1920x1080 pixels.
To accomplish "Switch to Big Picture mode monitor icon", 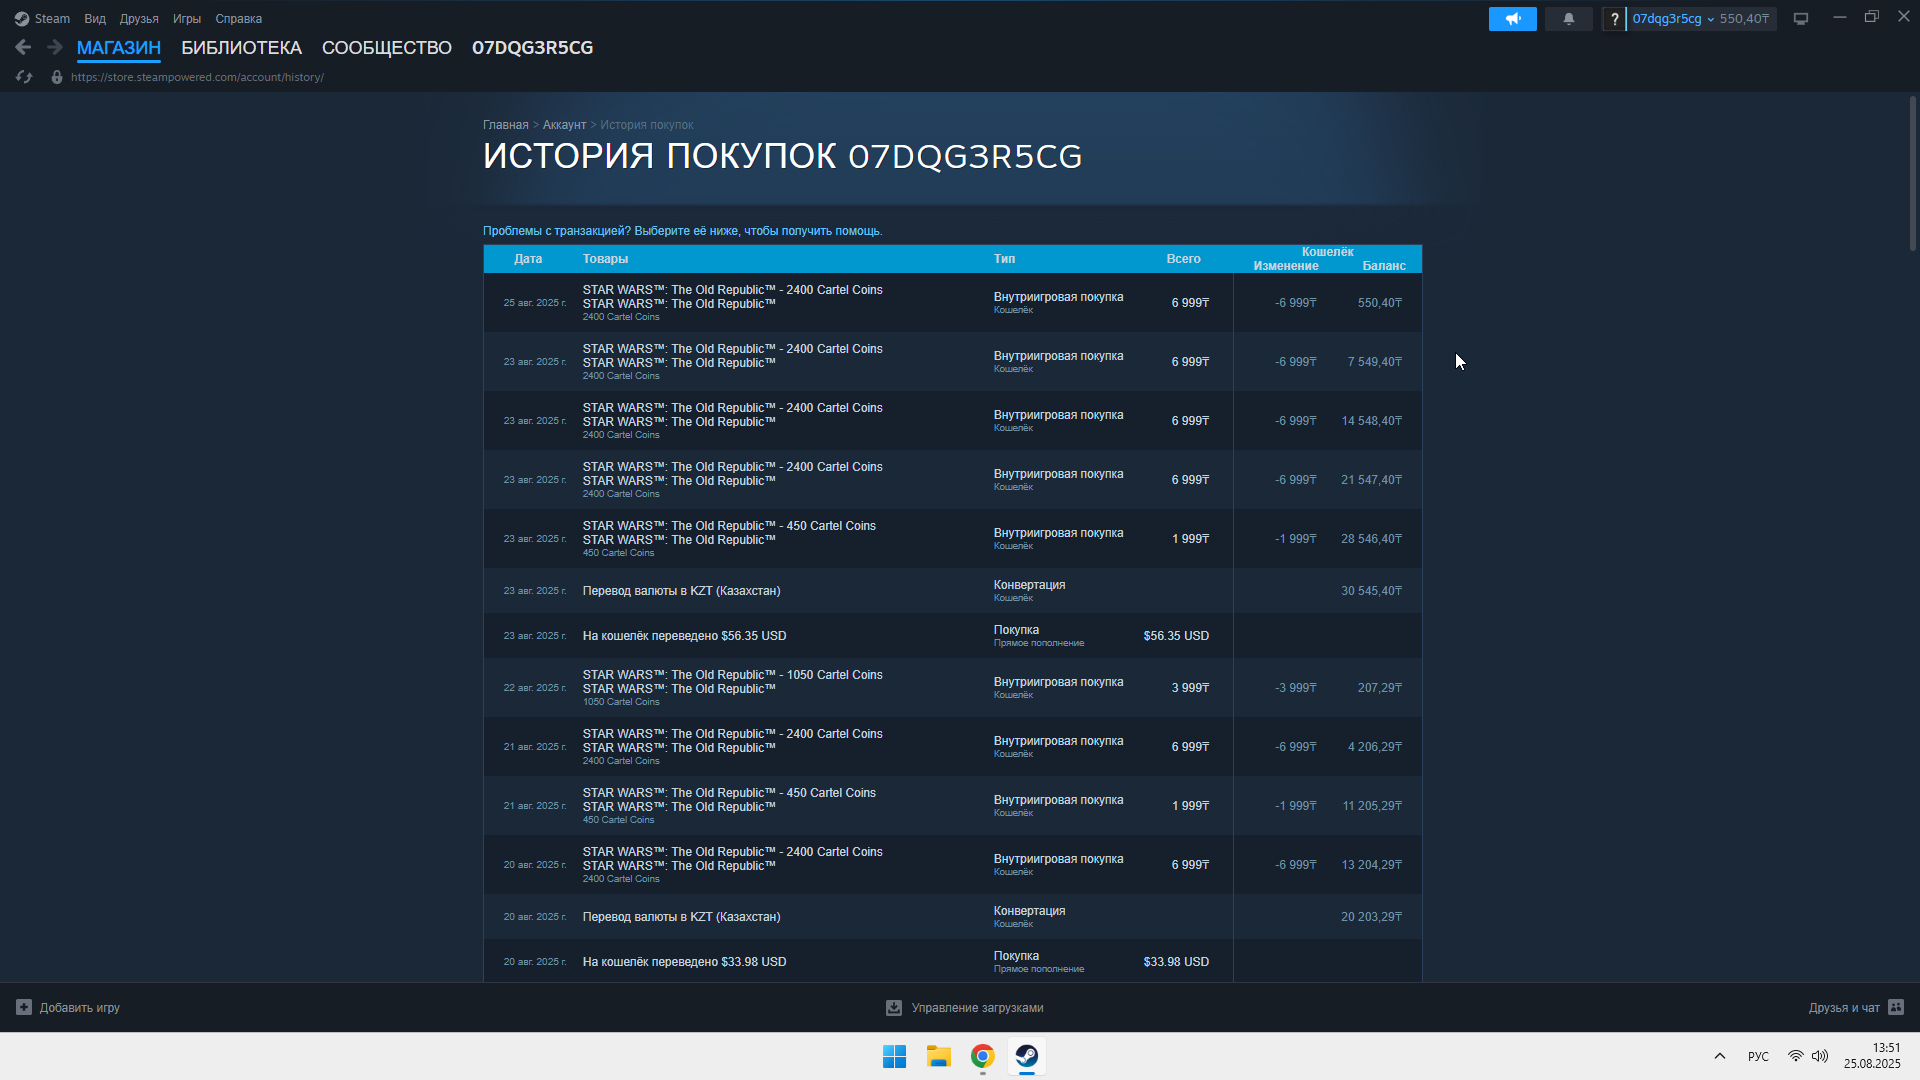I will [x=1801, y=19].
